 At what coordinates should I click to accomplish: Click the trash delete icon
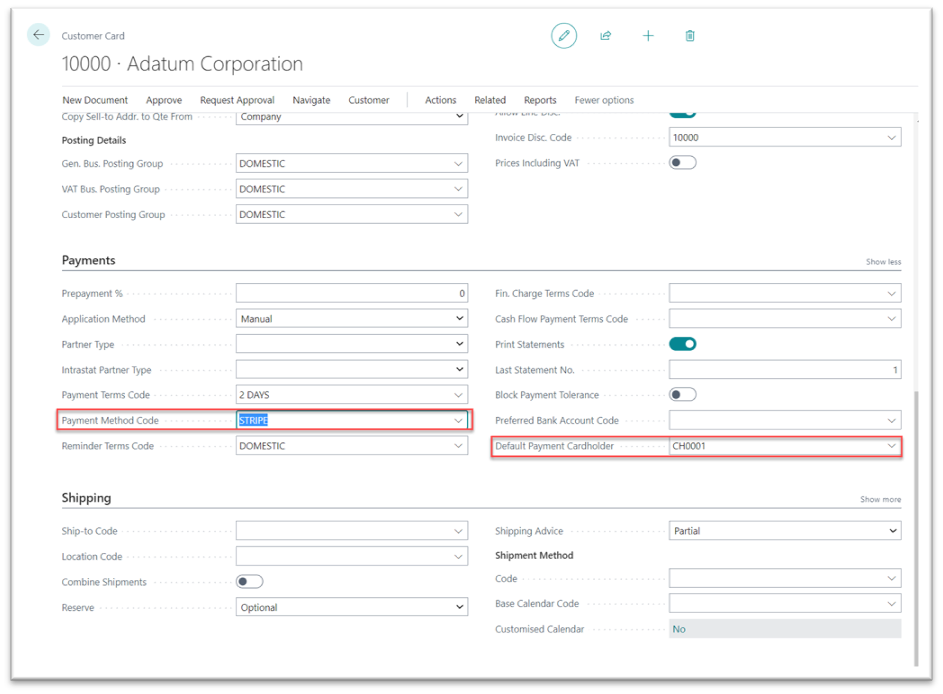[x=690, y=36]
